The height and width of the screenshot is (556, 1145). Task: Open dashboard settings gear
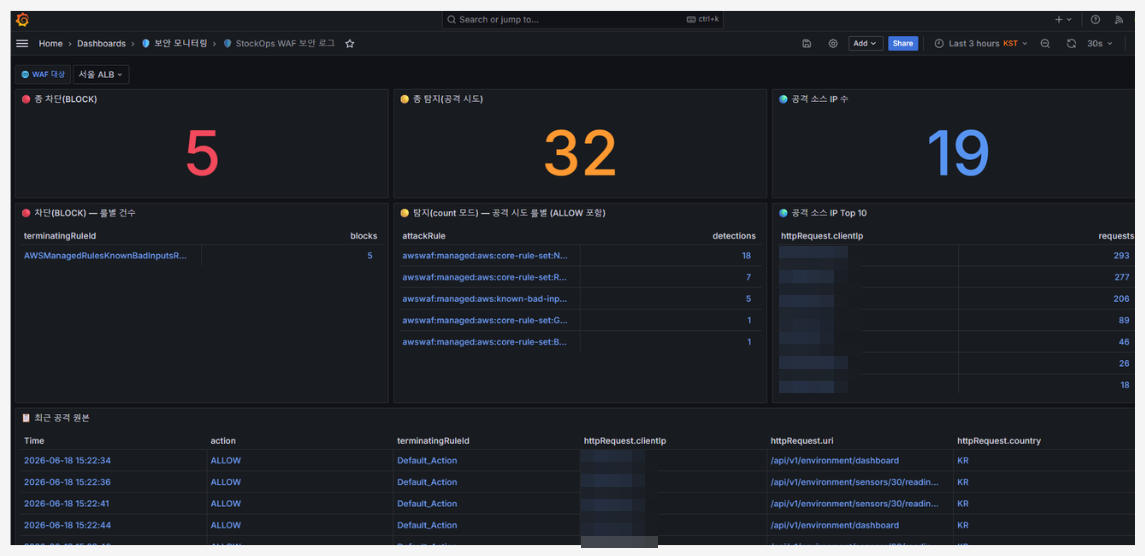click(x=832, y=44)
